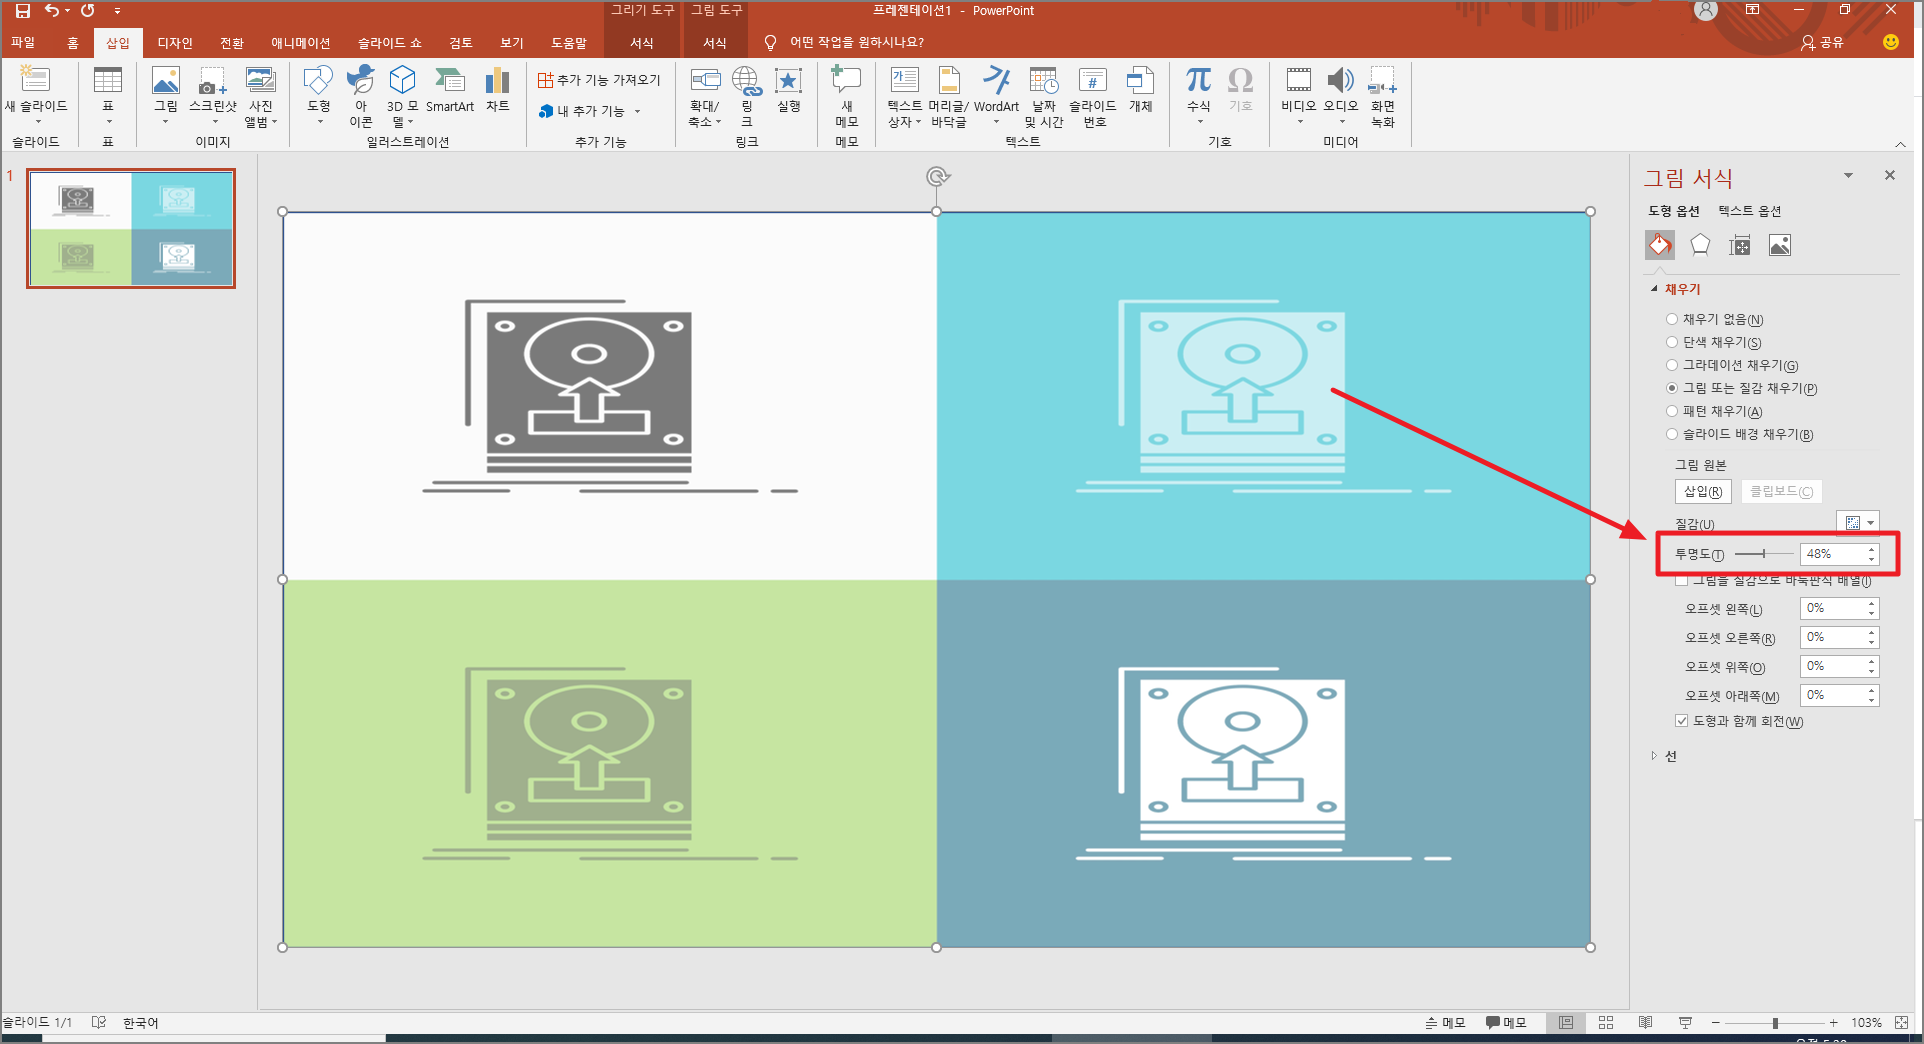Switch to Text Options (텍스트 옵션)
This screenshot has width=1924, height=1044.
tap(1750, 211)
